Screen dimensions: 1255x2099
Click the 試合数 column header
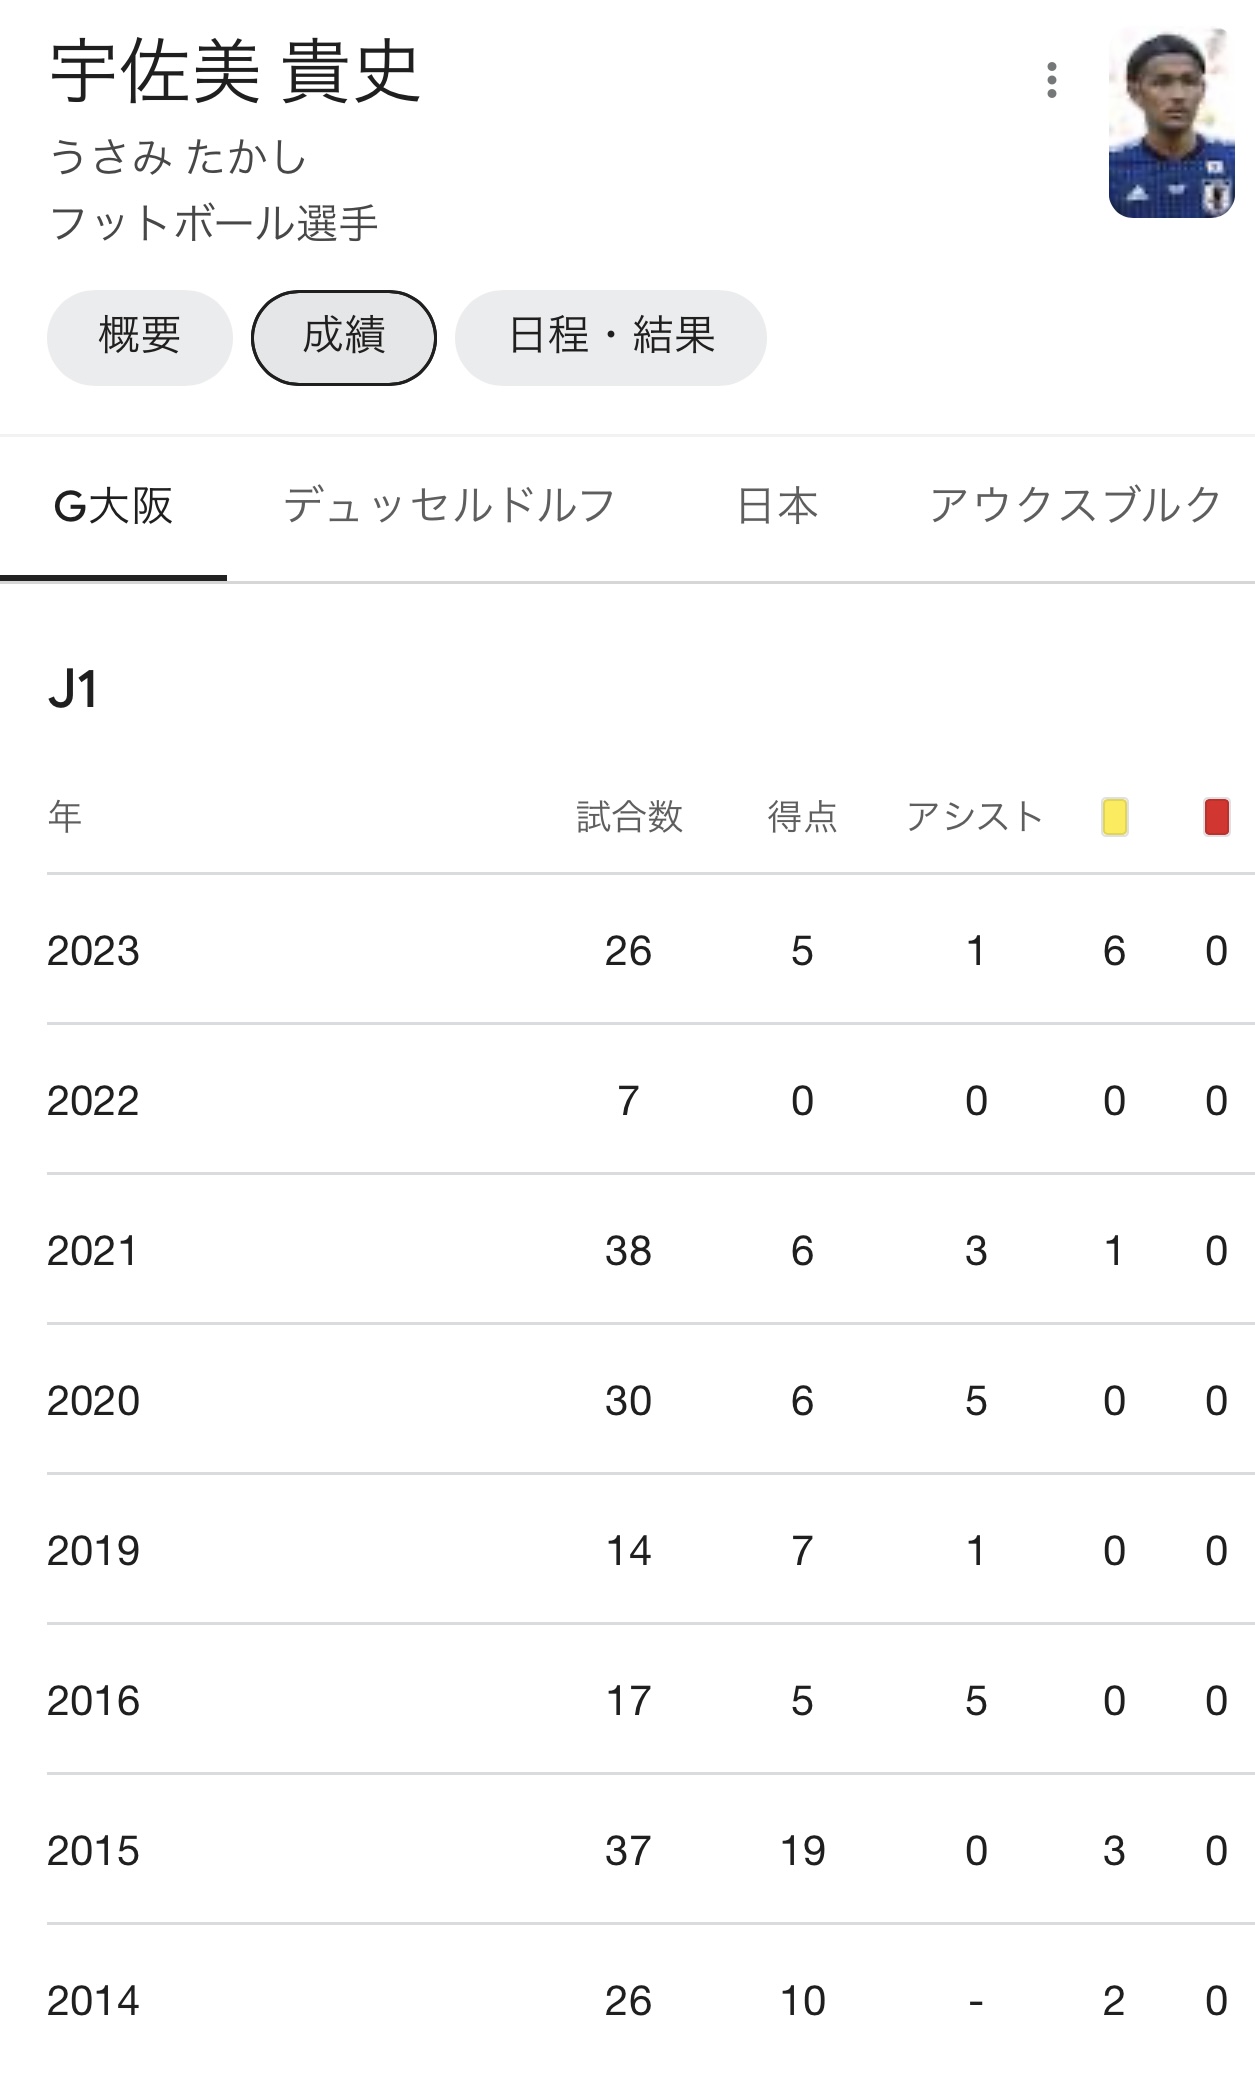point(629,817)
